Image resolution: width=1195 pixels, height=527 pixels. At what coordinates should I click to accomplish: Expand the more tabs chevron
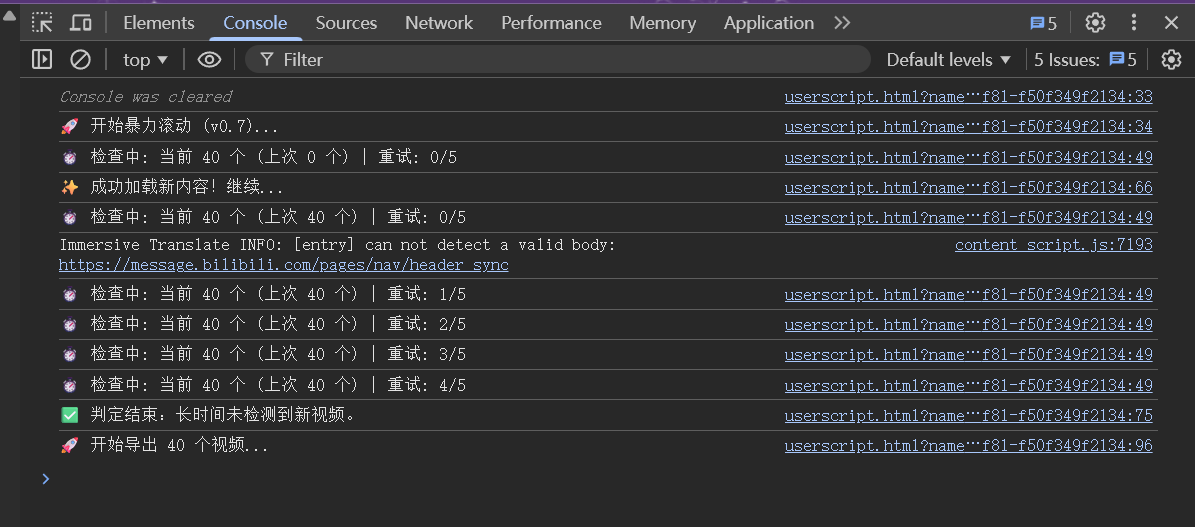(x=842, y=23)
